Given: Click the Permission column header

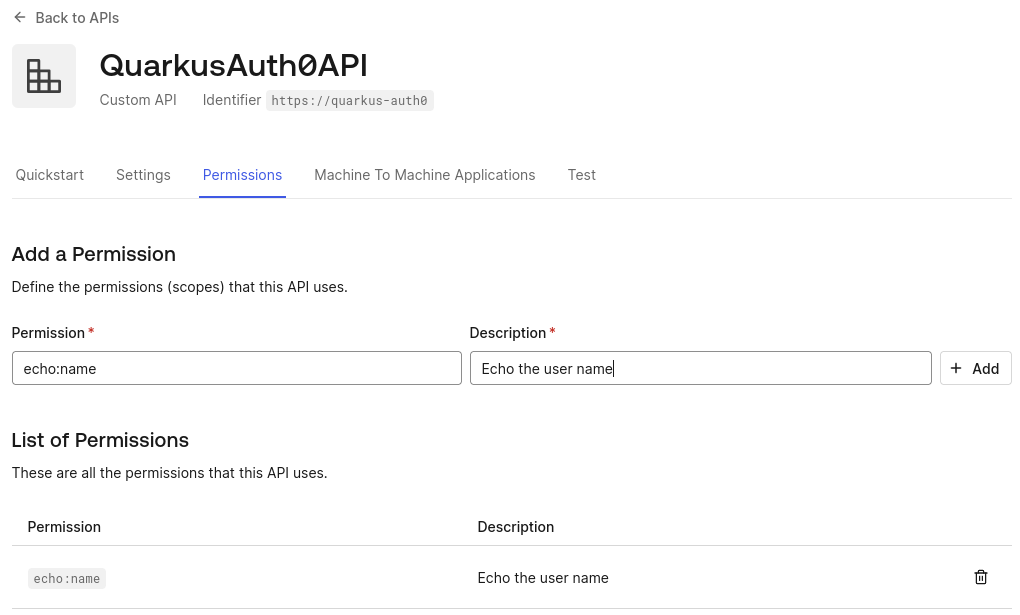Looking at the screenshot, I should (64, 526).
